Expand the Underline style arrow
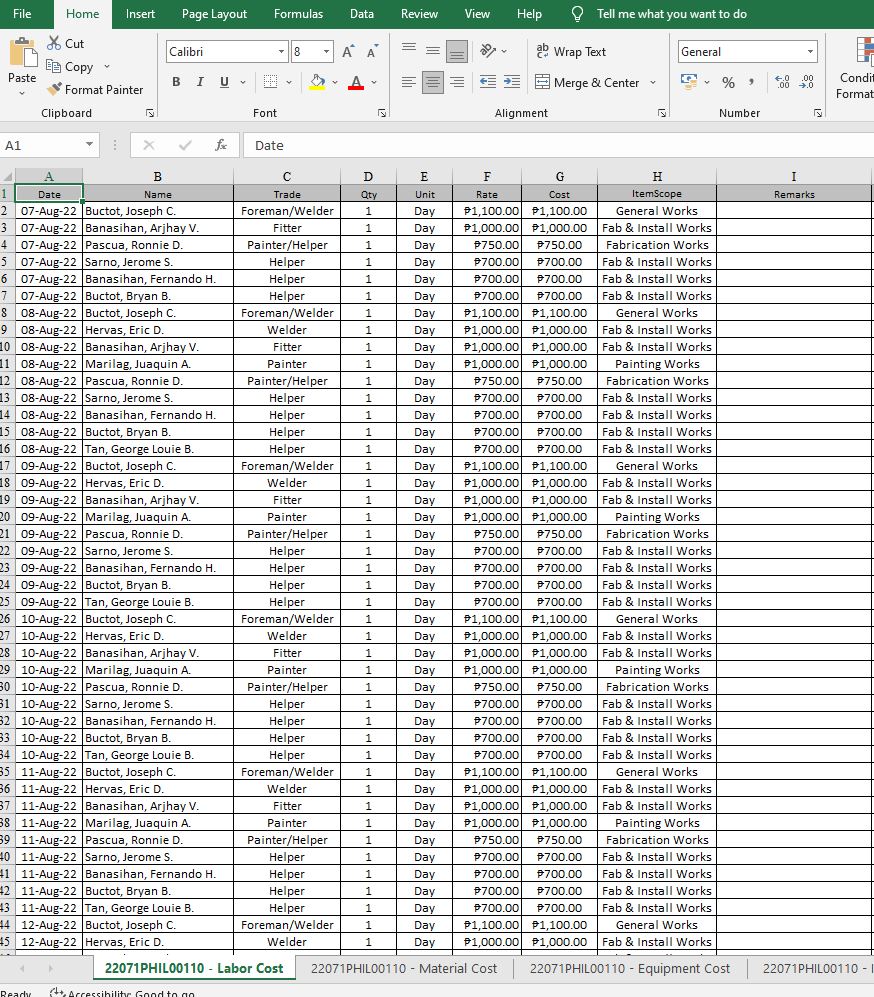The width and height of the screenshot is (874, 997). pos(243,82)
